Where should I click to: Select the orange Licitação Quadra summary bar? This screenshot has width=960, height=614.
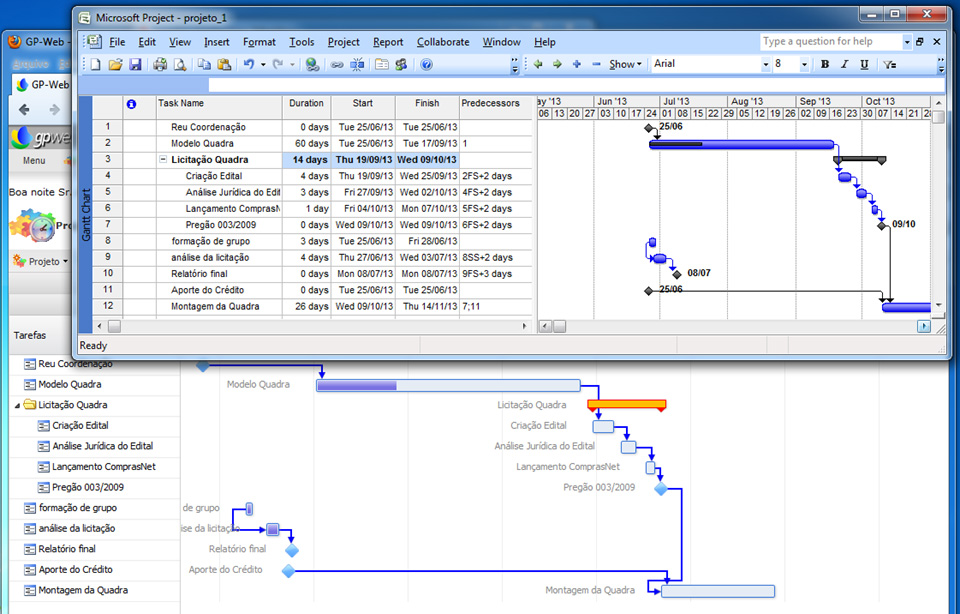[626, 405]
